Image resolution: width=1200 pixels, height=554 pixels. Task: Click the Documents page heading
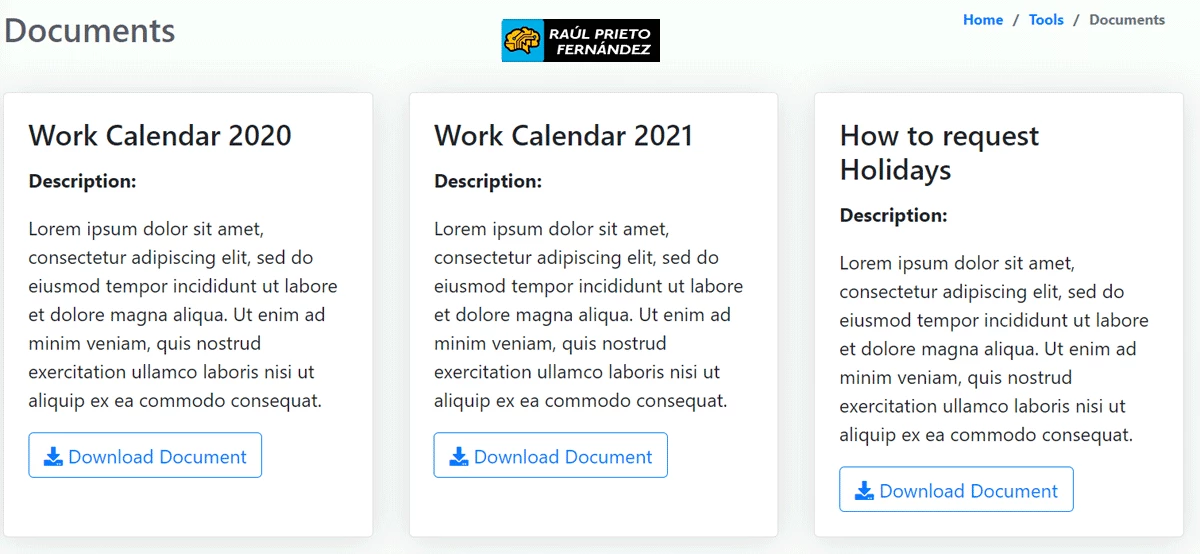click(x=90, y=31)
